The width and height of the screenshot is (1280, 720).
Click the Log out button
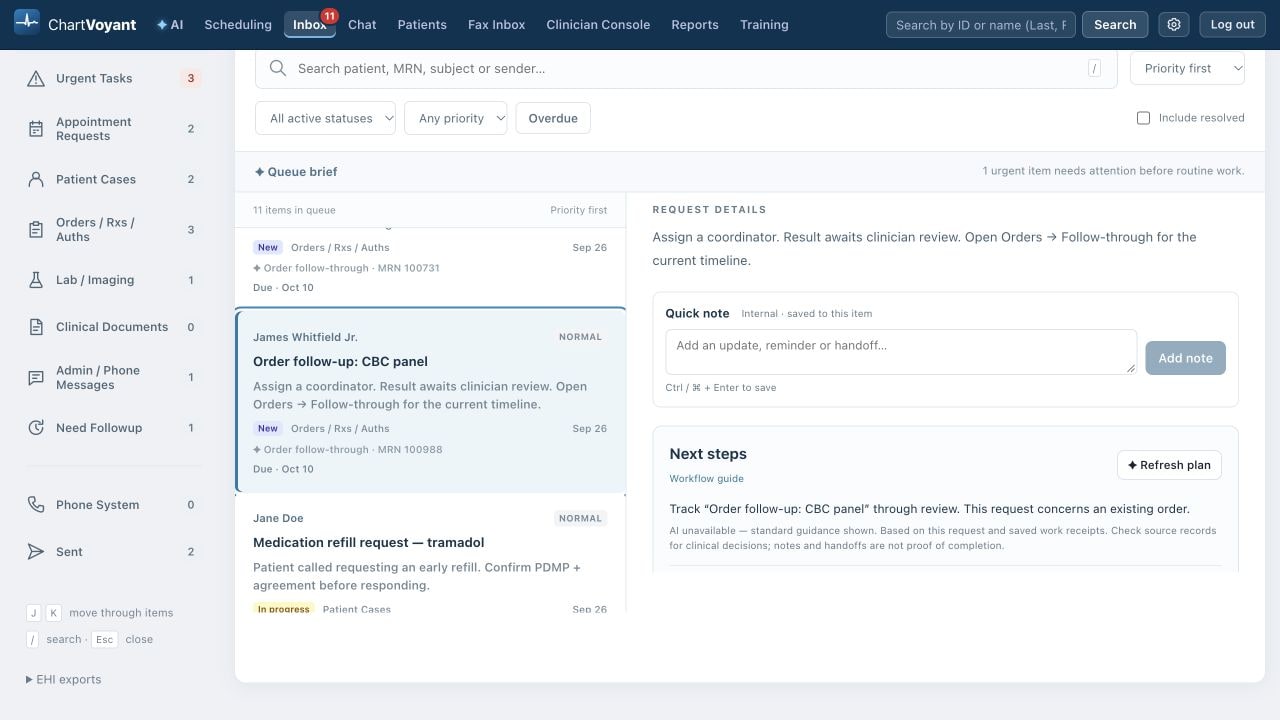point(1232,25)
